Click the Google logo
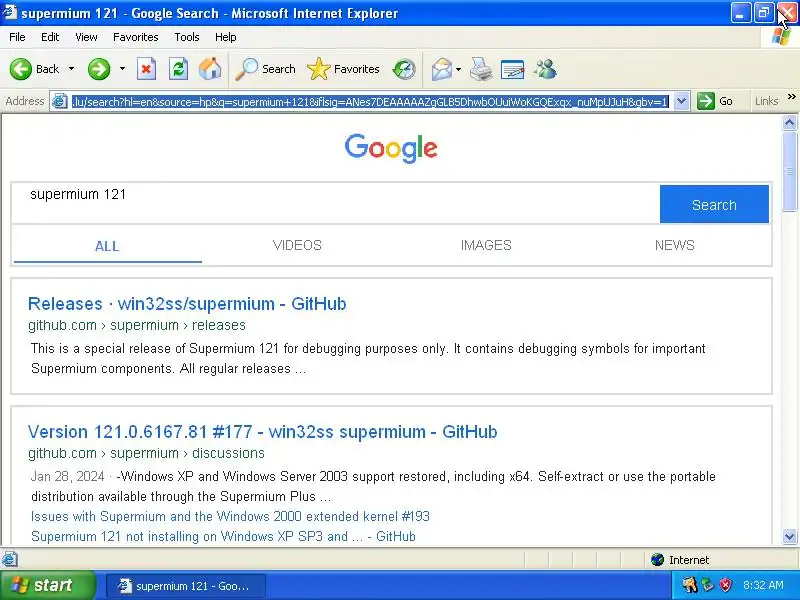 point(391,148)
